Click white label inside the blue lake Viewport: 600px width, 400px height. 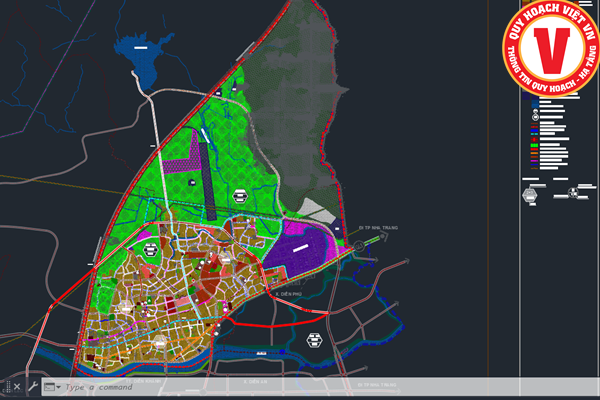pyautogui.click(x=146, y=47)
